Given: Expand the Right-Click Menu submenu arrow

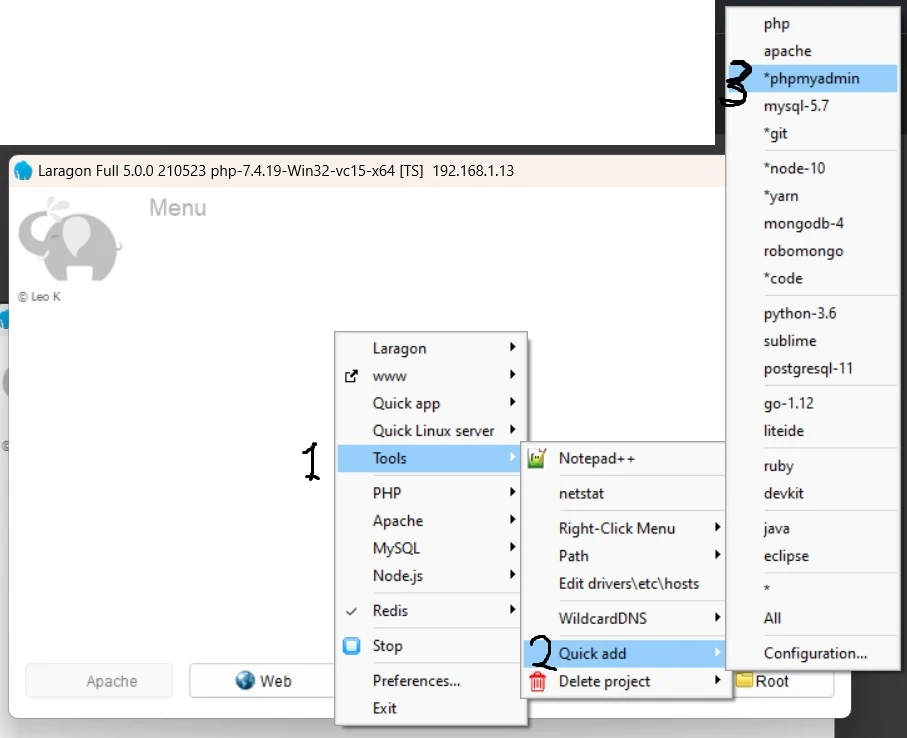Looking at the screenshot, I should [x=717, y=527].
